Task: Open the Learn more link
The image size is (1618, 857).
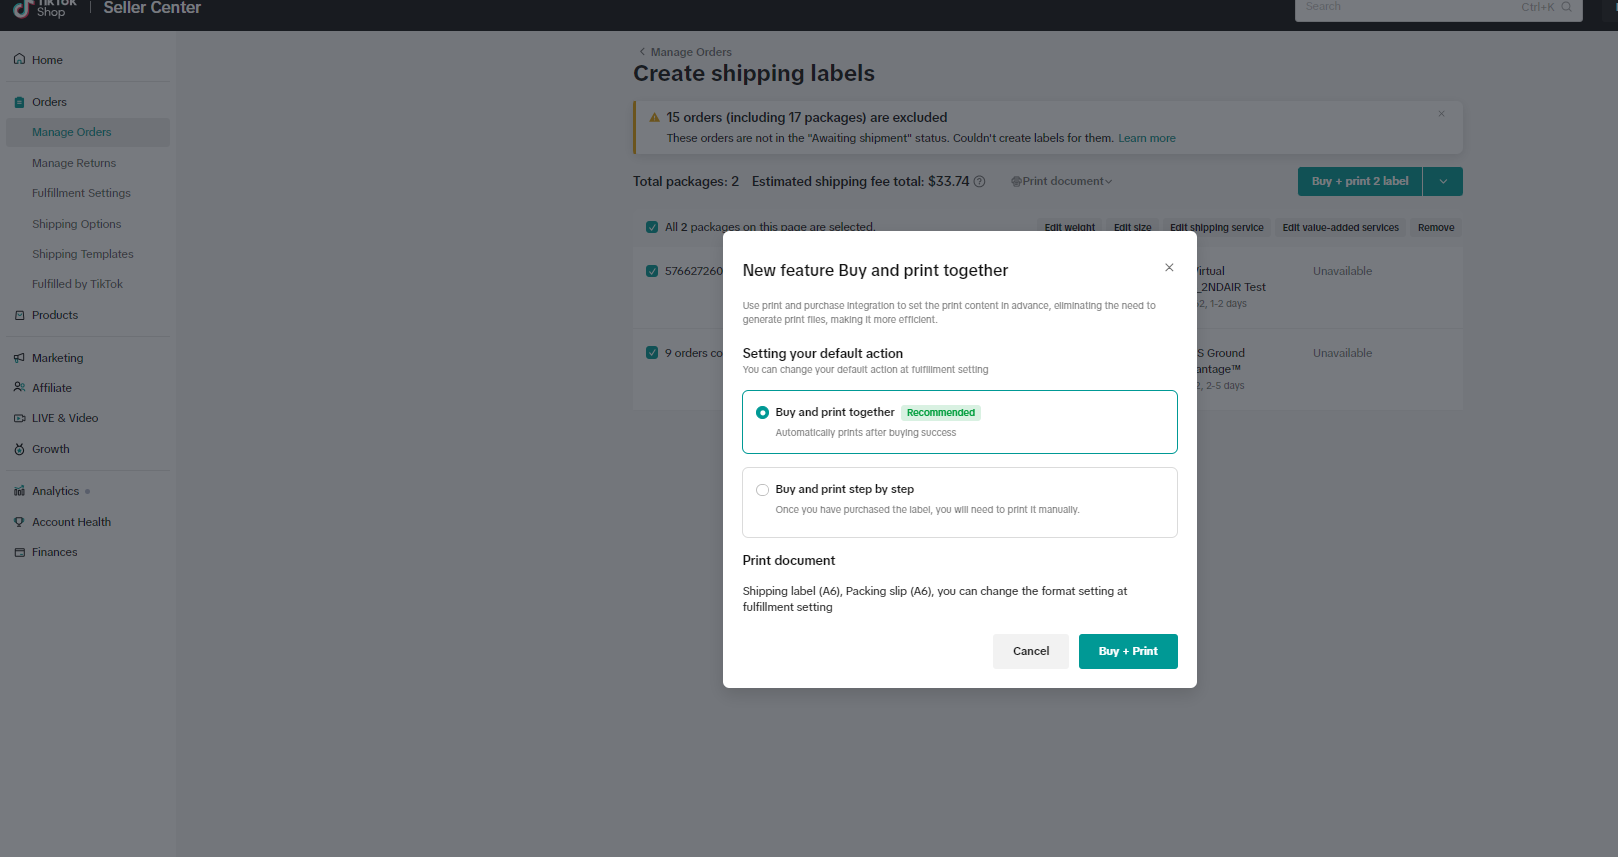Action: [x=1146, y=138]
